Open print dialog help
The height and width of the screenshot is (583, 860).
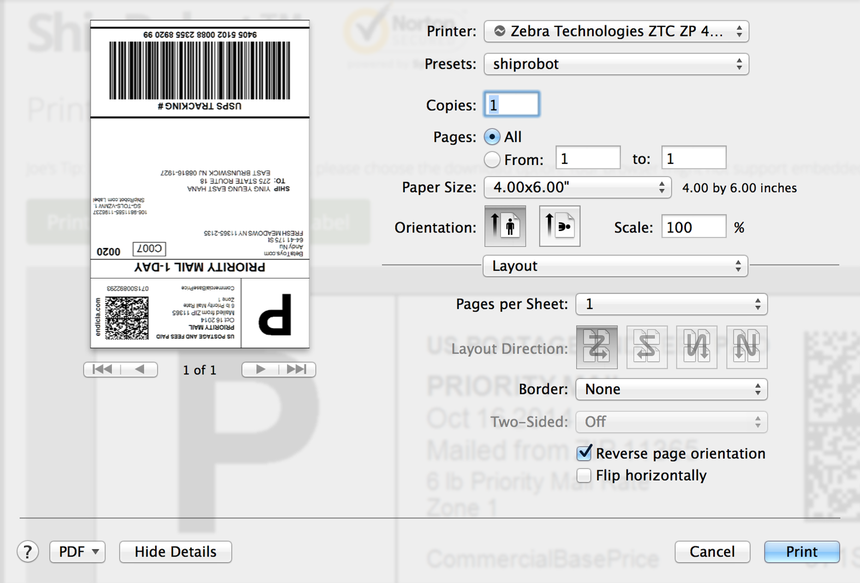click(x=28, y=552)
